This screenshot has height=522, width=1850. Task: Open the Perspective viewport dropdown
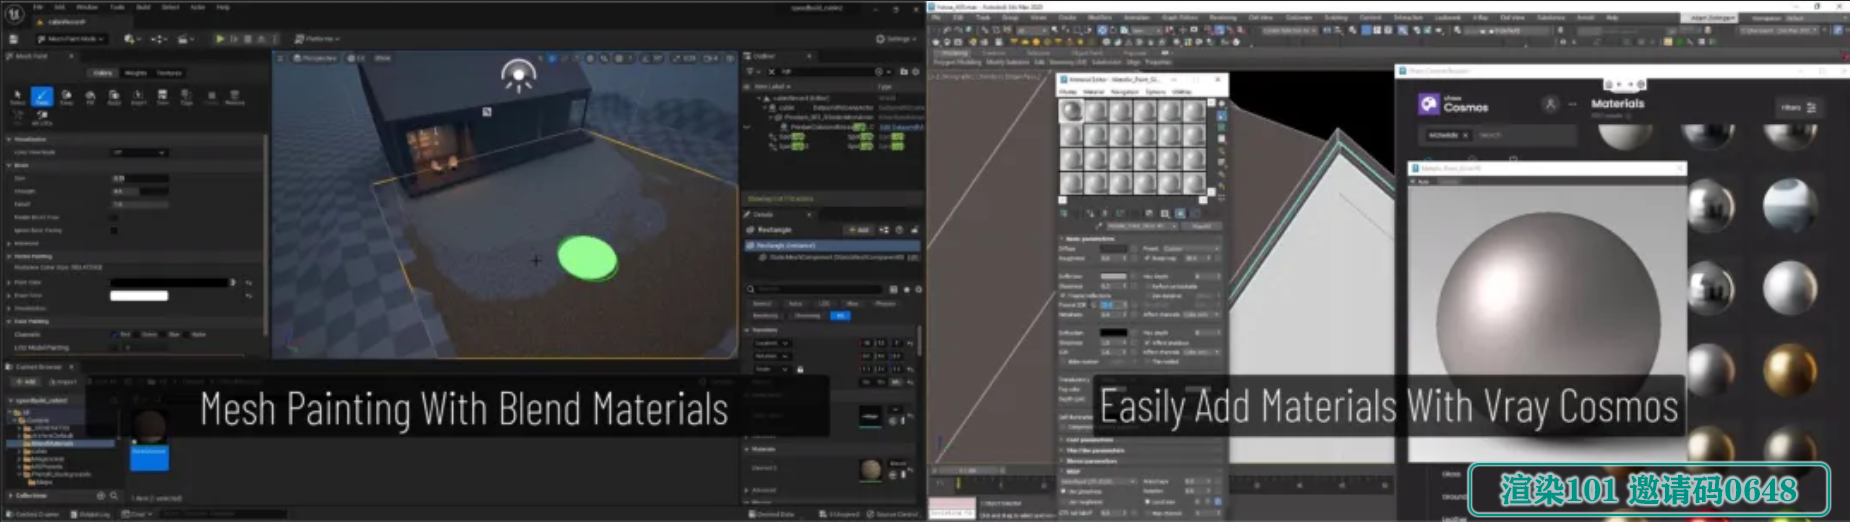(314, 58)
